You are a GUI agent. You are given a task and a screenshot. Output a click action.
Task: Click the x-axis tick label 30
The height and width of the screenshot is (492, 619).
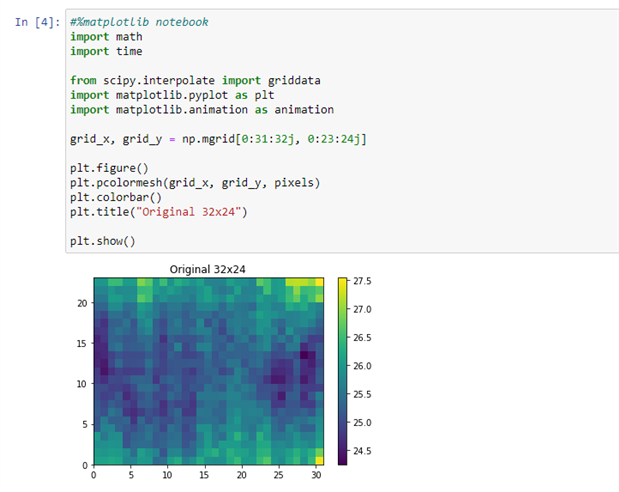coord(316,475)
